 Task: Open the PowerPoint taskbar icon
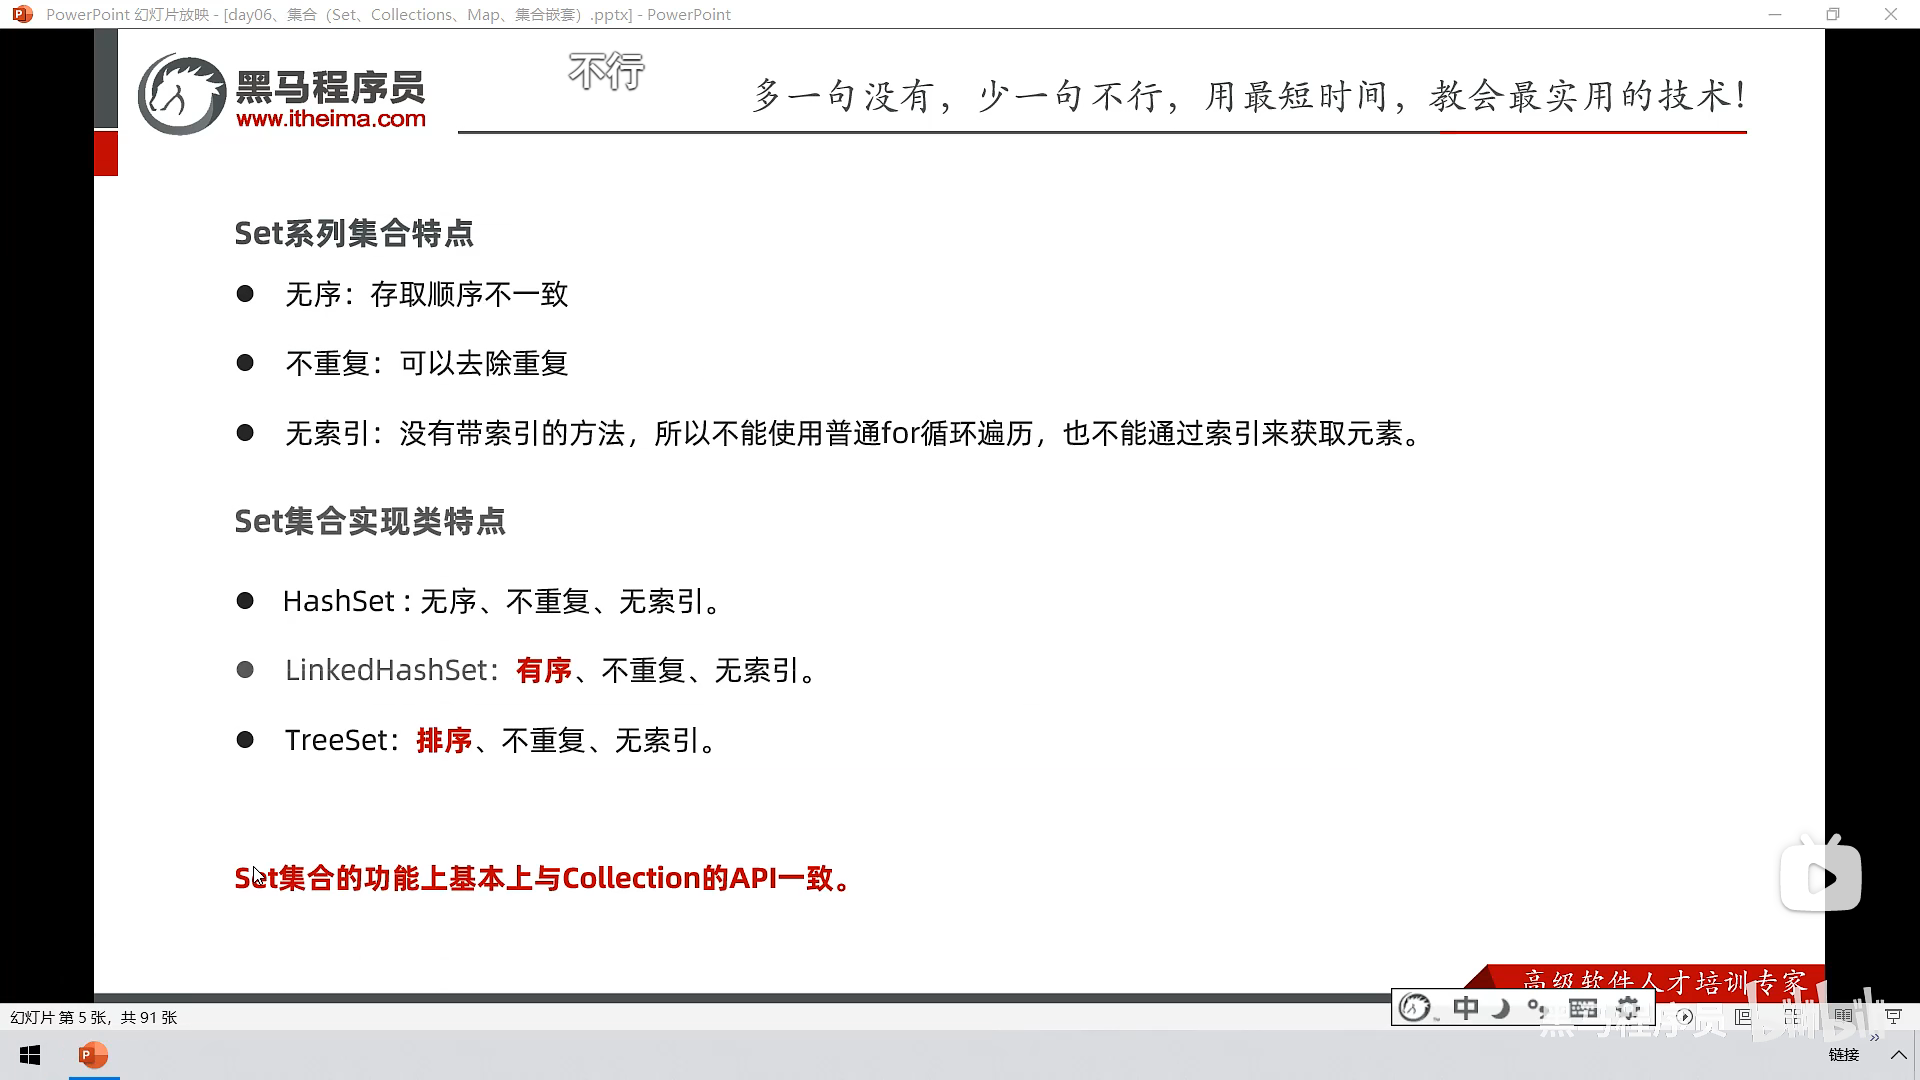pos(93,1055)
